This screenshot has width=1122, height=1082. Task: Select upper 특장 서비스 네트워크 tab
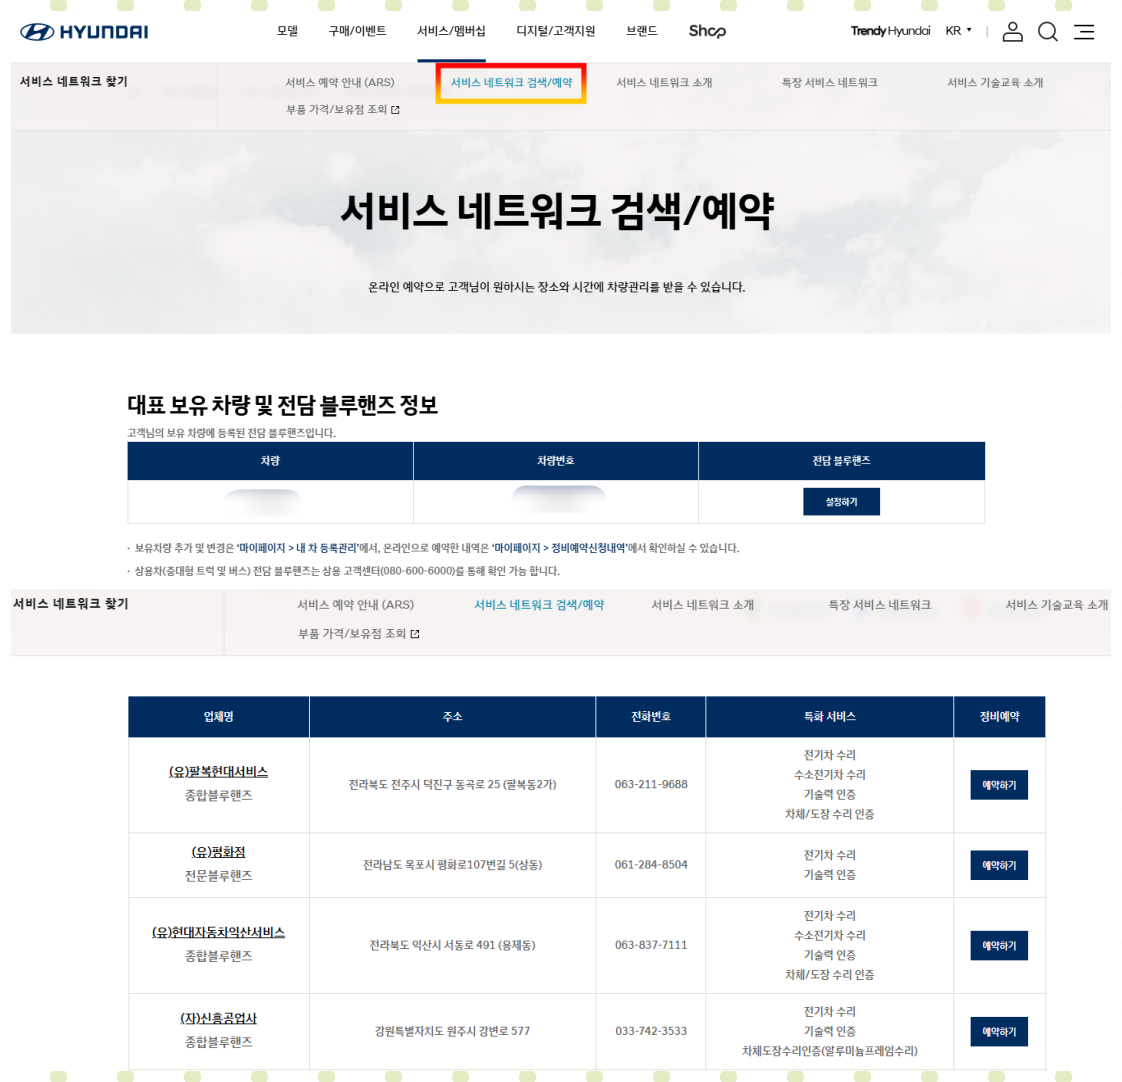click(829, 82)
